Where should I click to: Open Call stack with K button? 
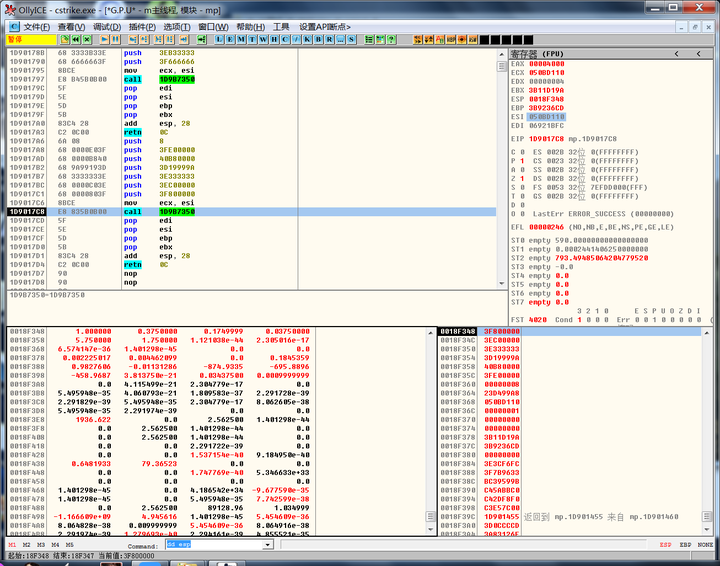point(306,39)
